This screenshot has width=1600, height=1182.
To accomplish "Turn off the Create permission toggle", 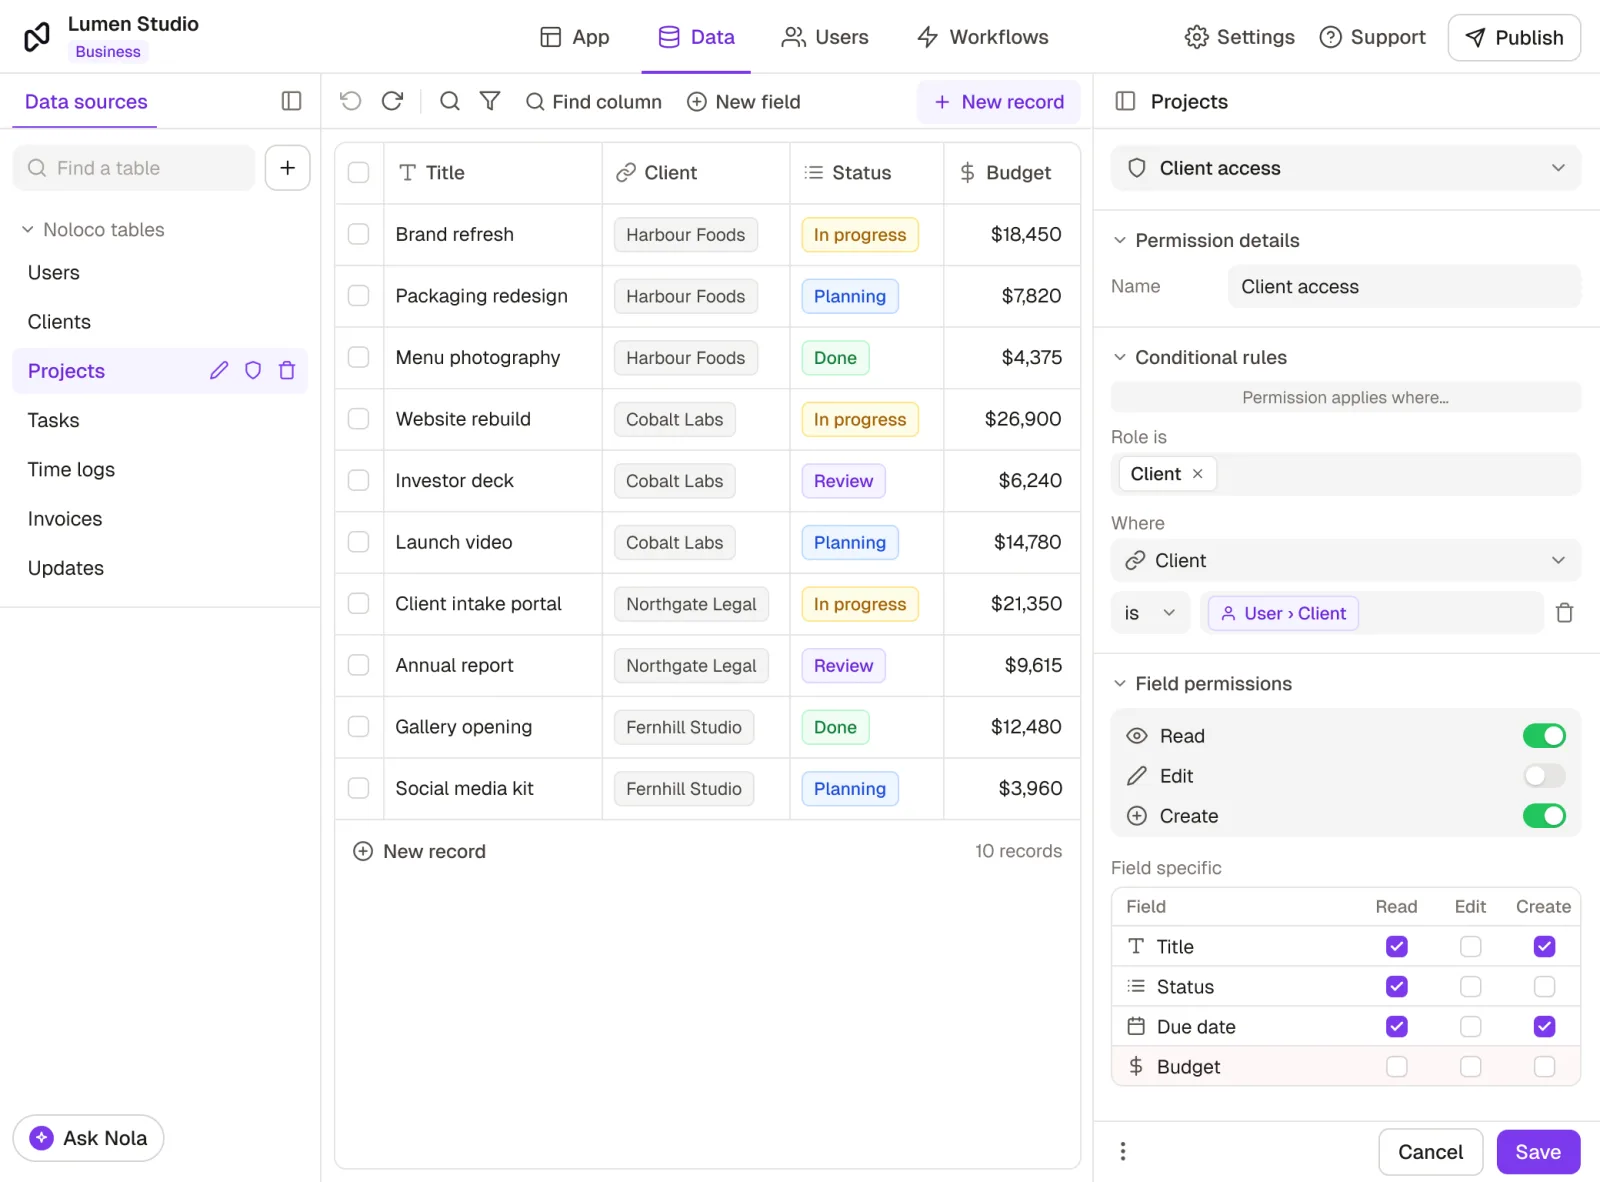I will pos(1544,816).
